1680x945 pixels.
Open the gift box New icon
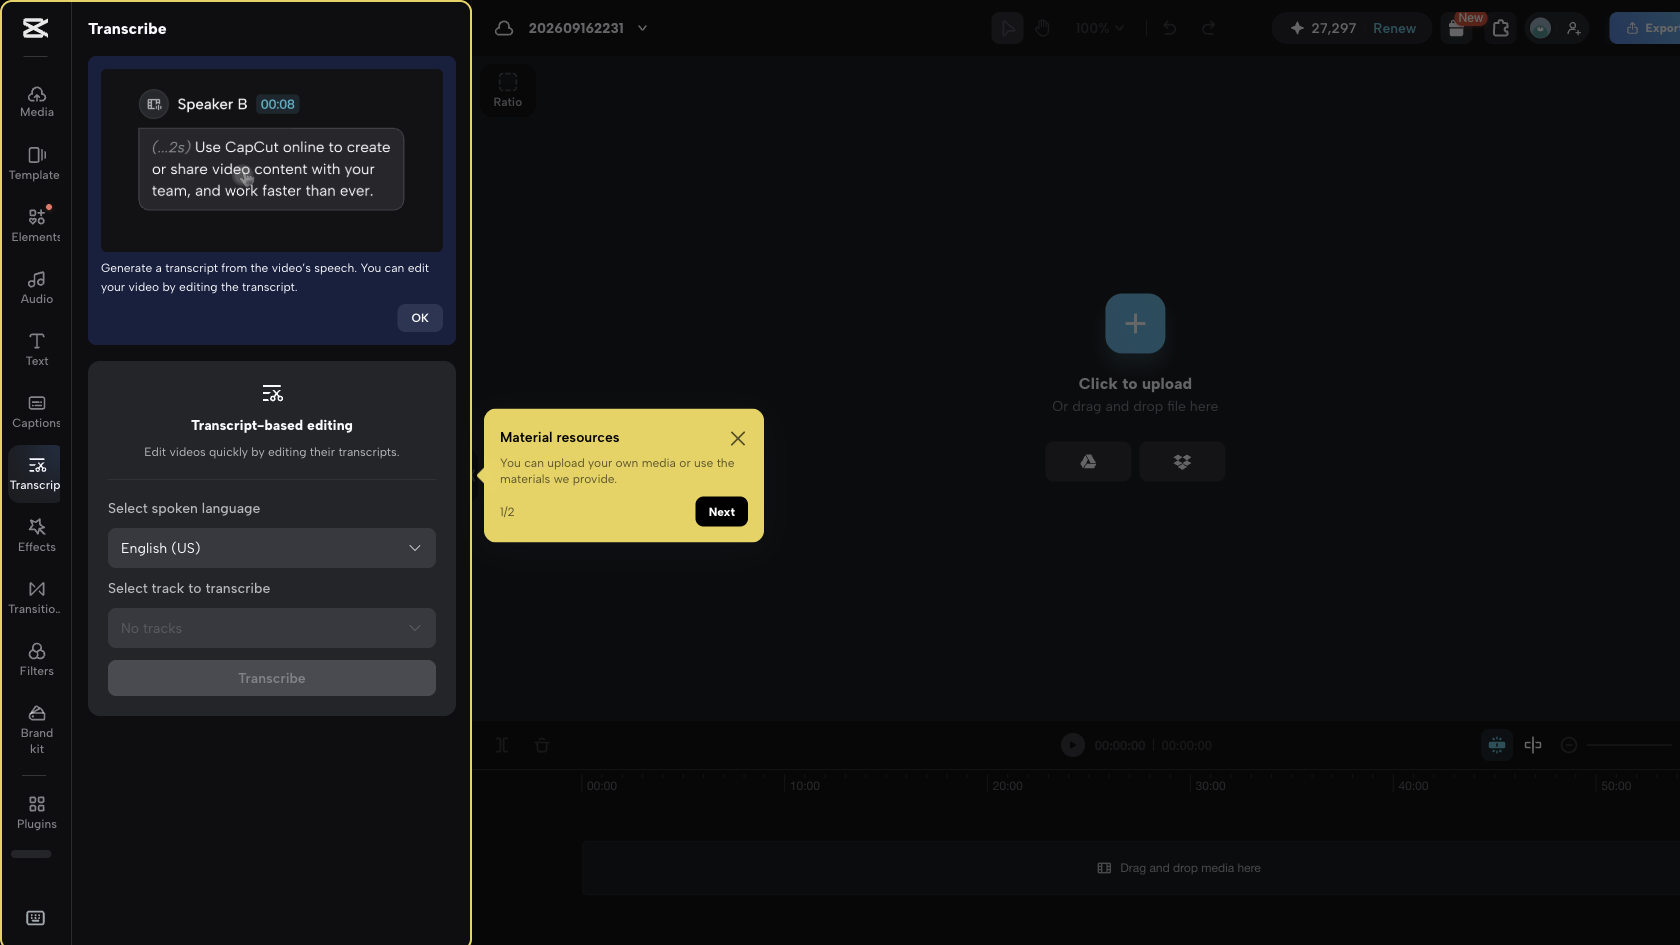(x=1458, y=28)
